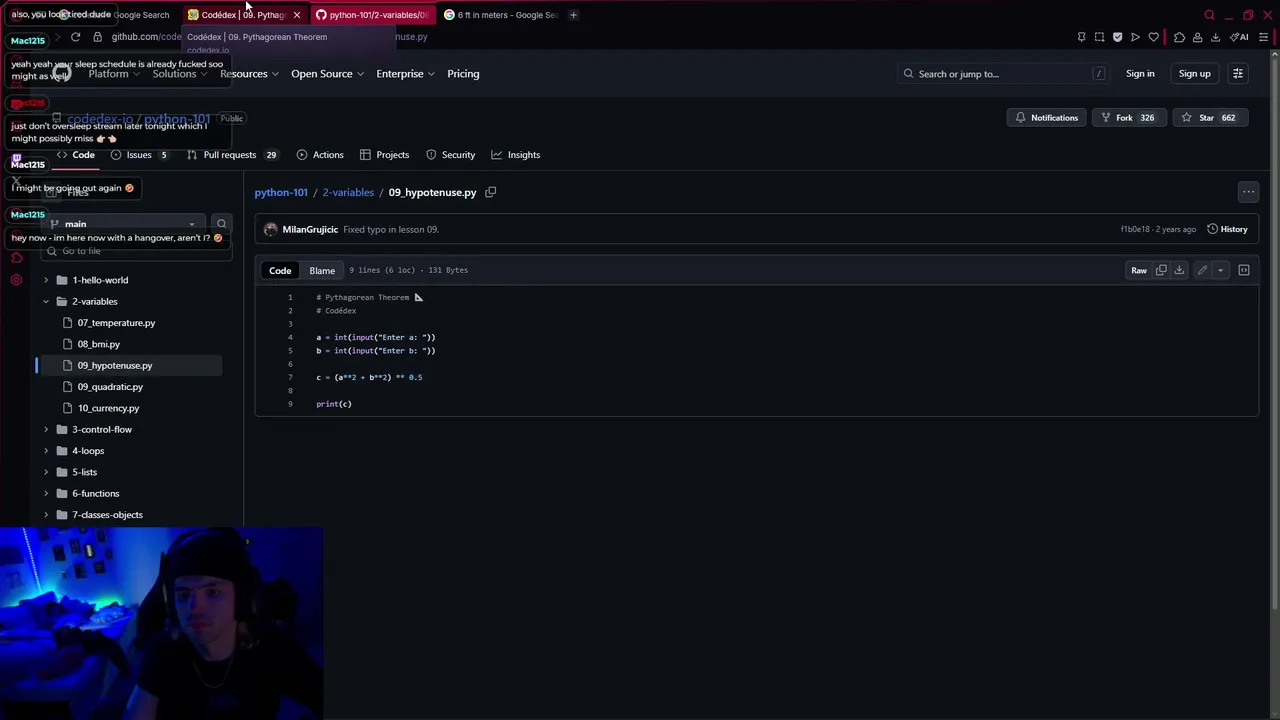This screenshot has width=1280, height=720.
Task: Open the main branch selector dropdown
Action: [125, 224]
